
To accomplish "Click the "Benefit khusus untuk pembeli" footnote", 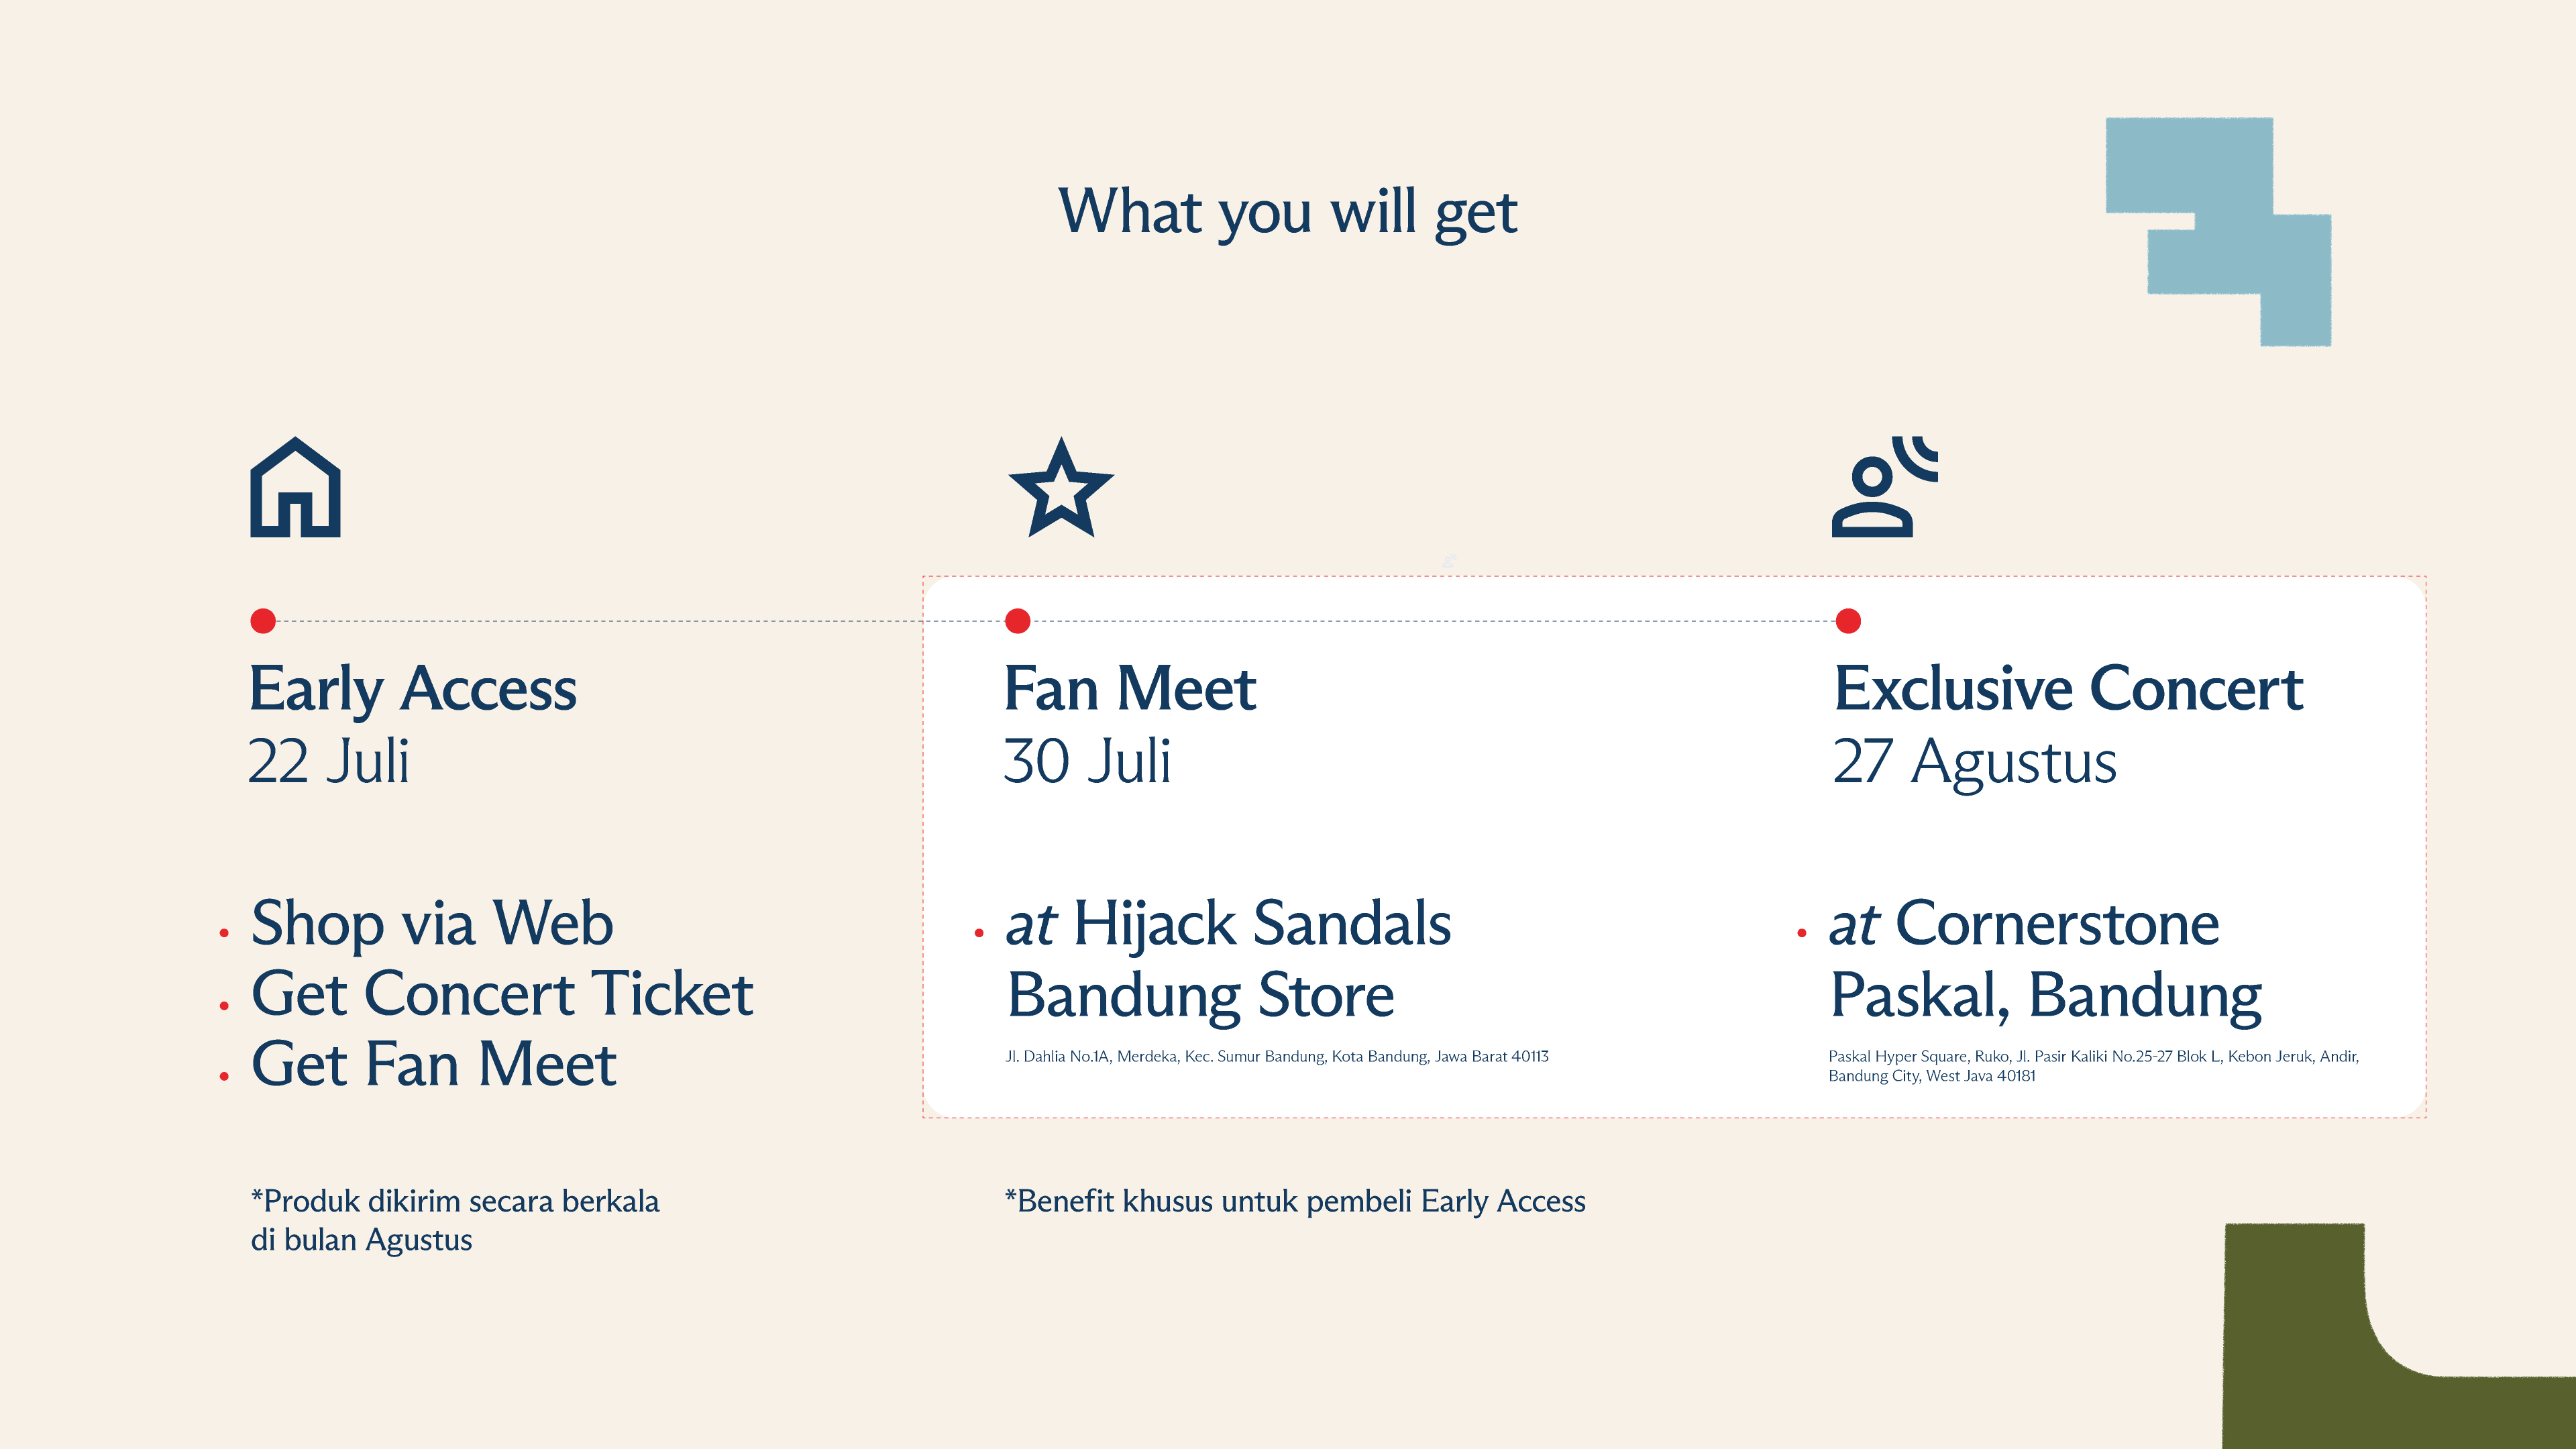I will [1295, 1201].
